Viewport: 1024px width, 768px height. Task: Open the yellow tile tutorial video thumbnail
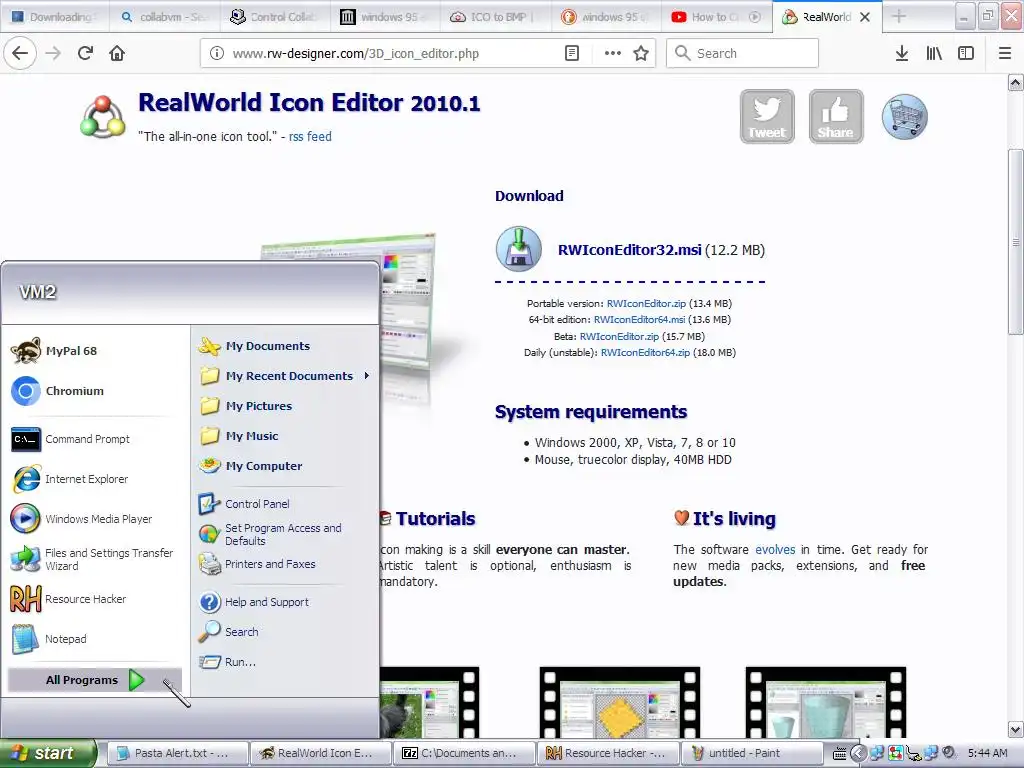pyautogui.click(x=620, y=703)
